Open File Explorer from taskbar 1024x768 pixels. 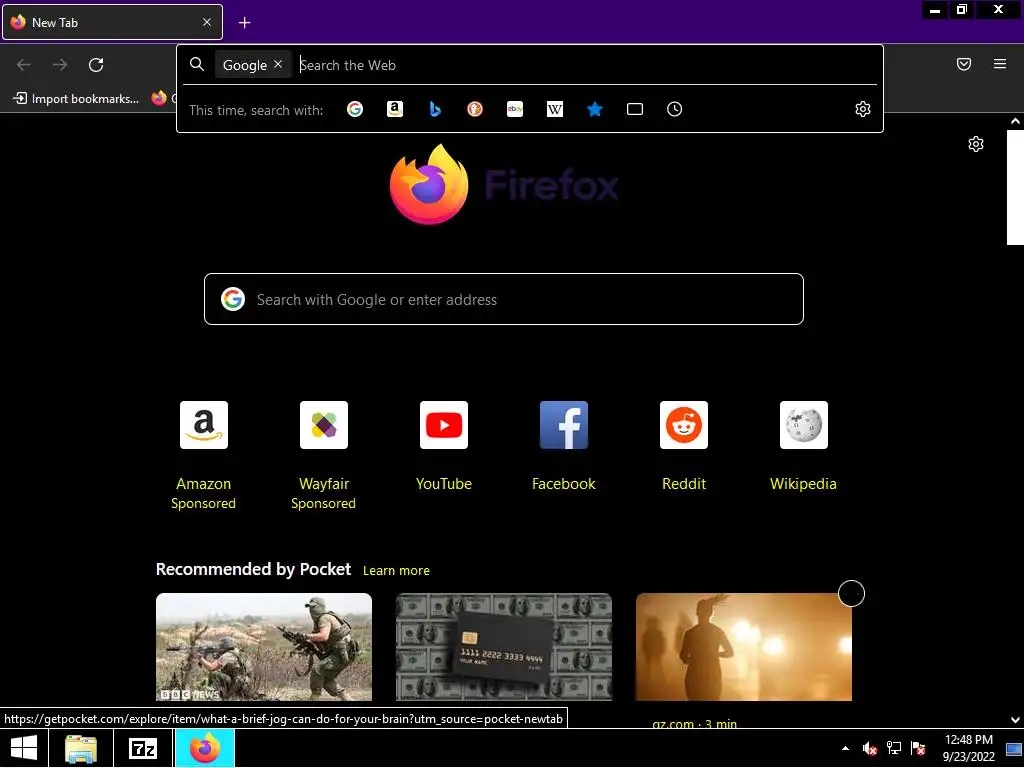[x=81, y=748]
